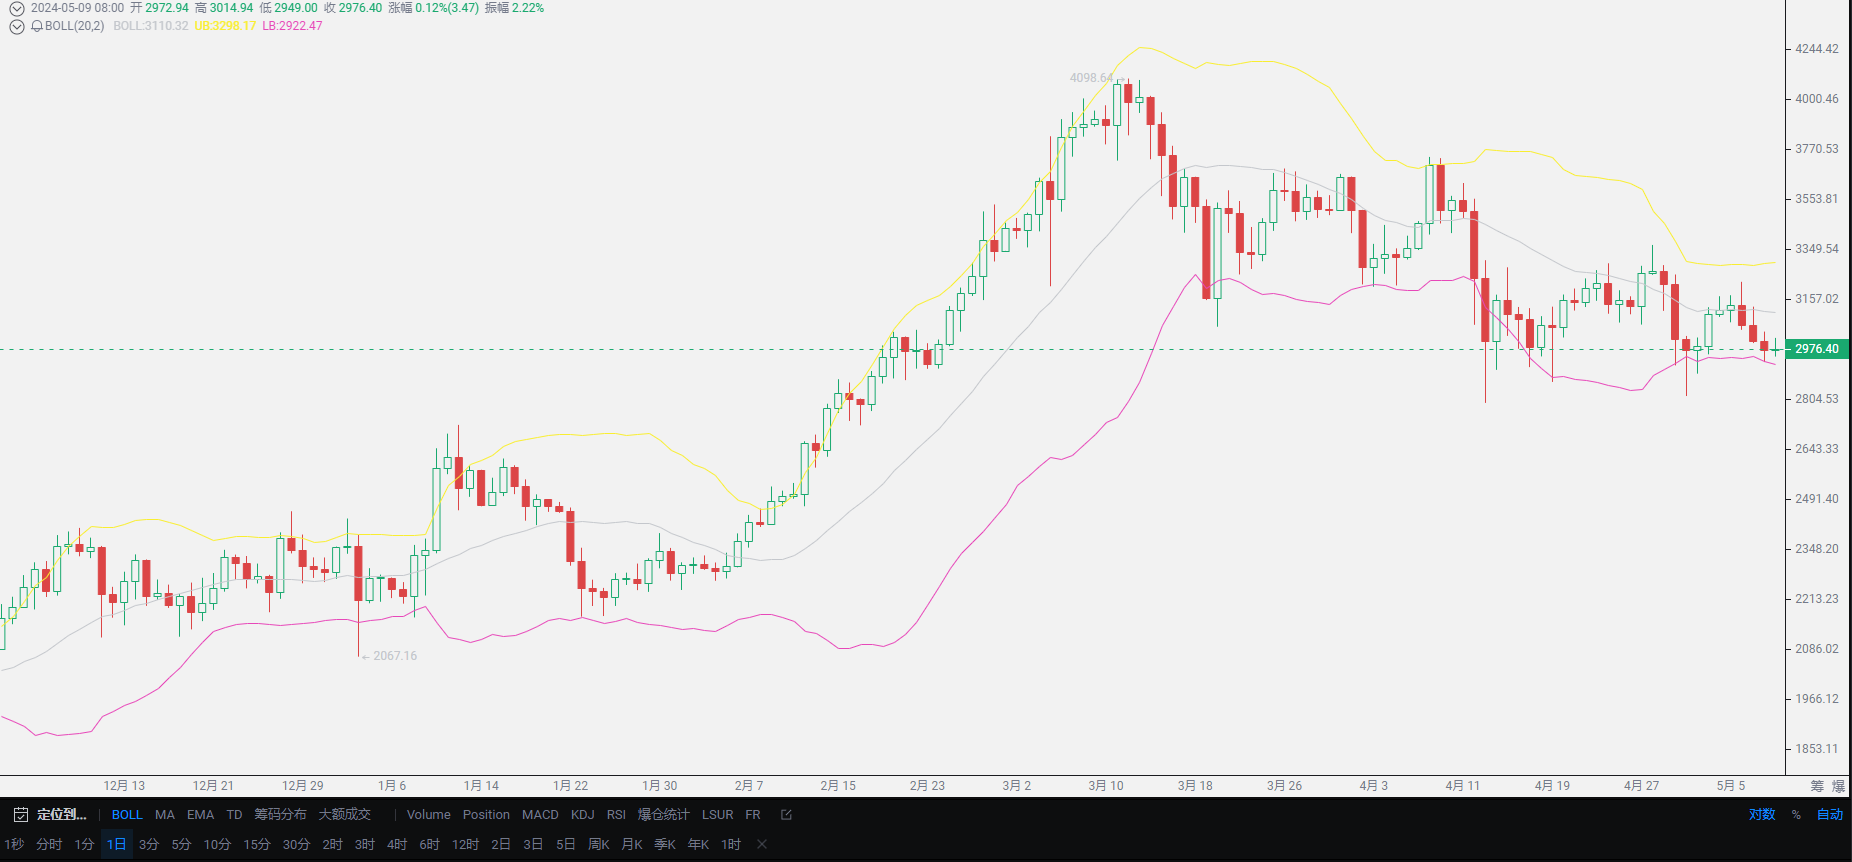The width and height of the screenshot is (1852, 862).
Task: Switch to the 季K timeframe
Action: click(665, 845)
